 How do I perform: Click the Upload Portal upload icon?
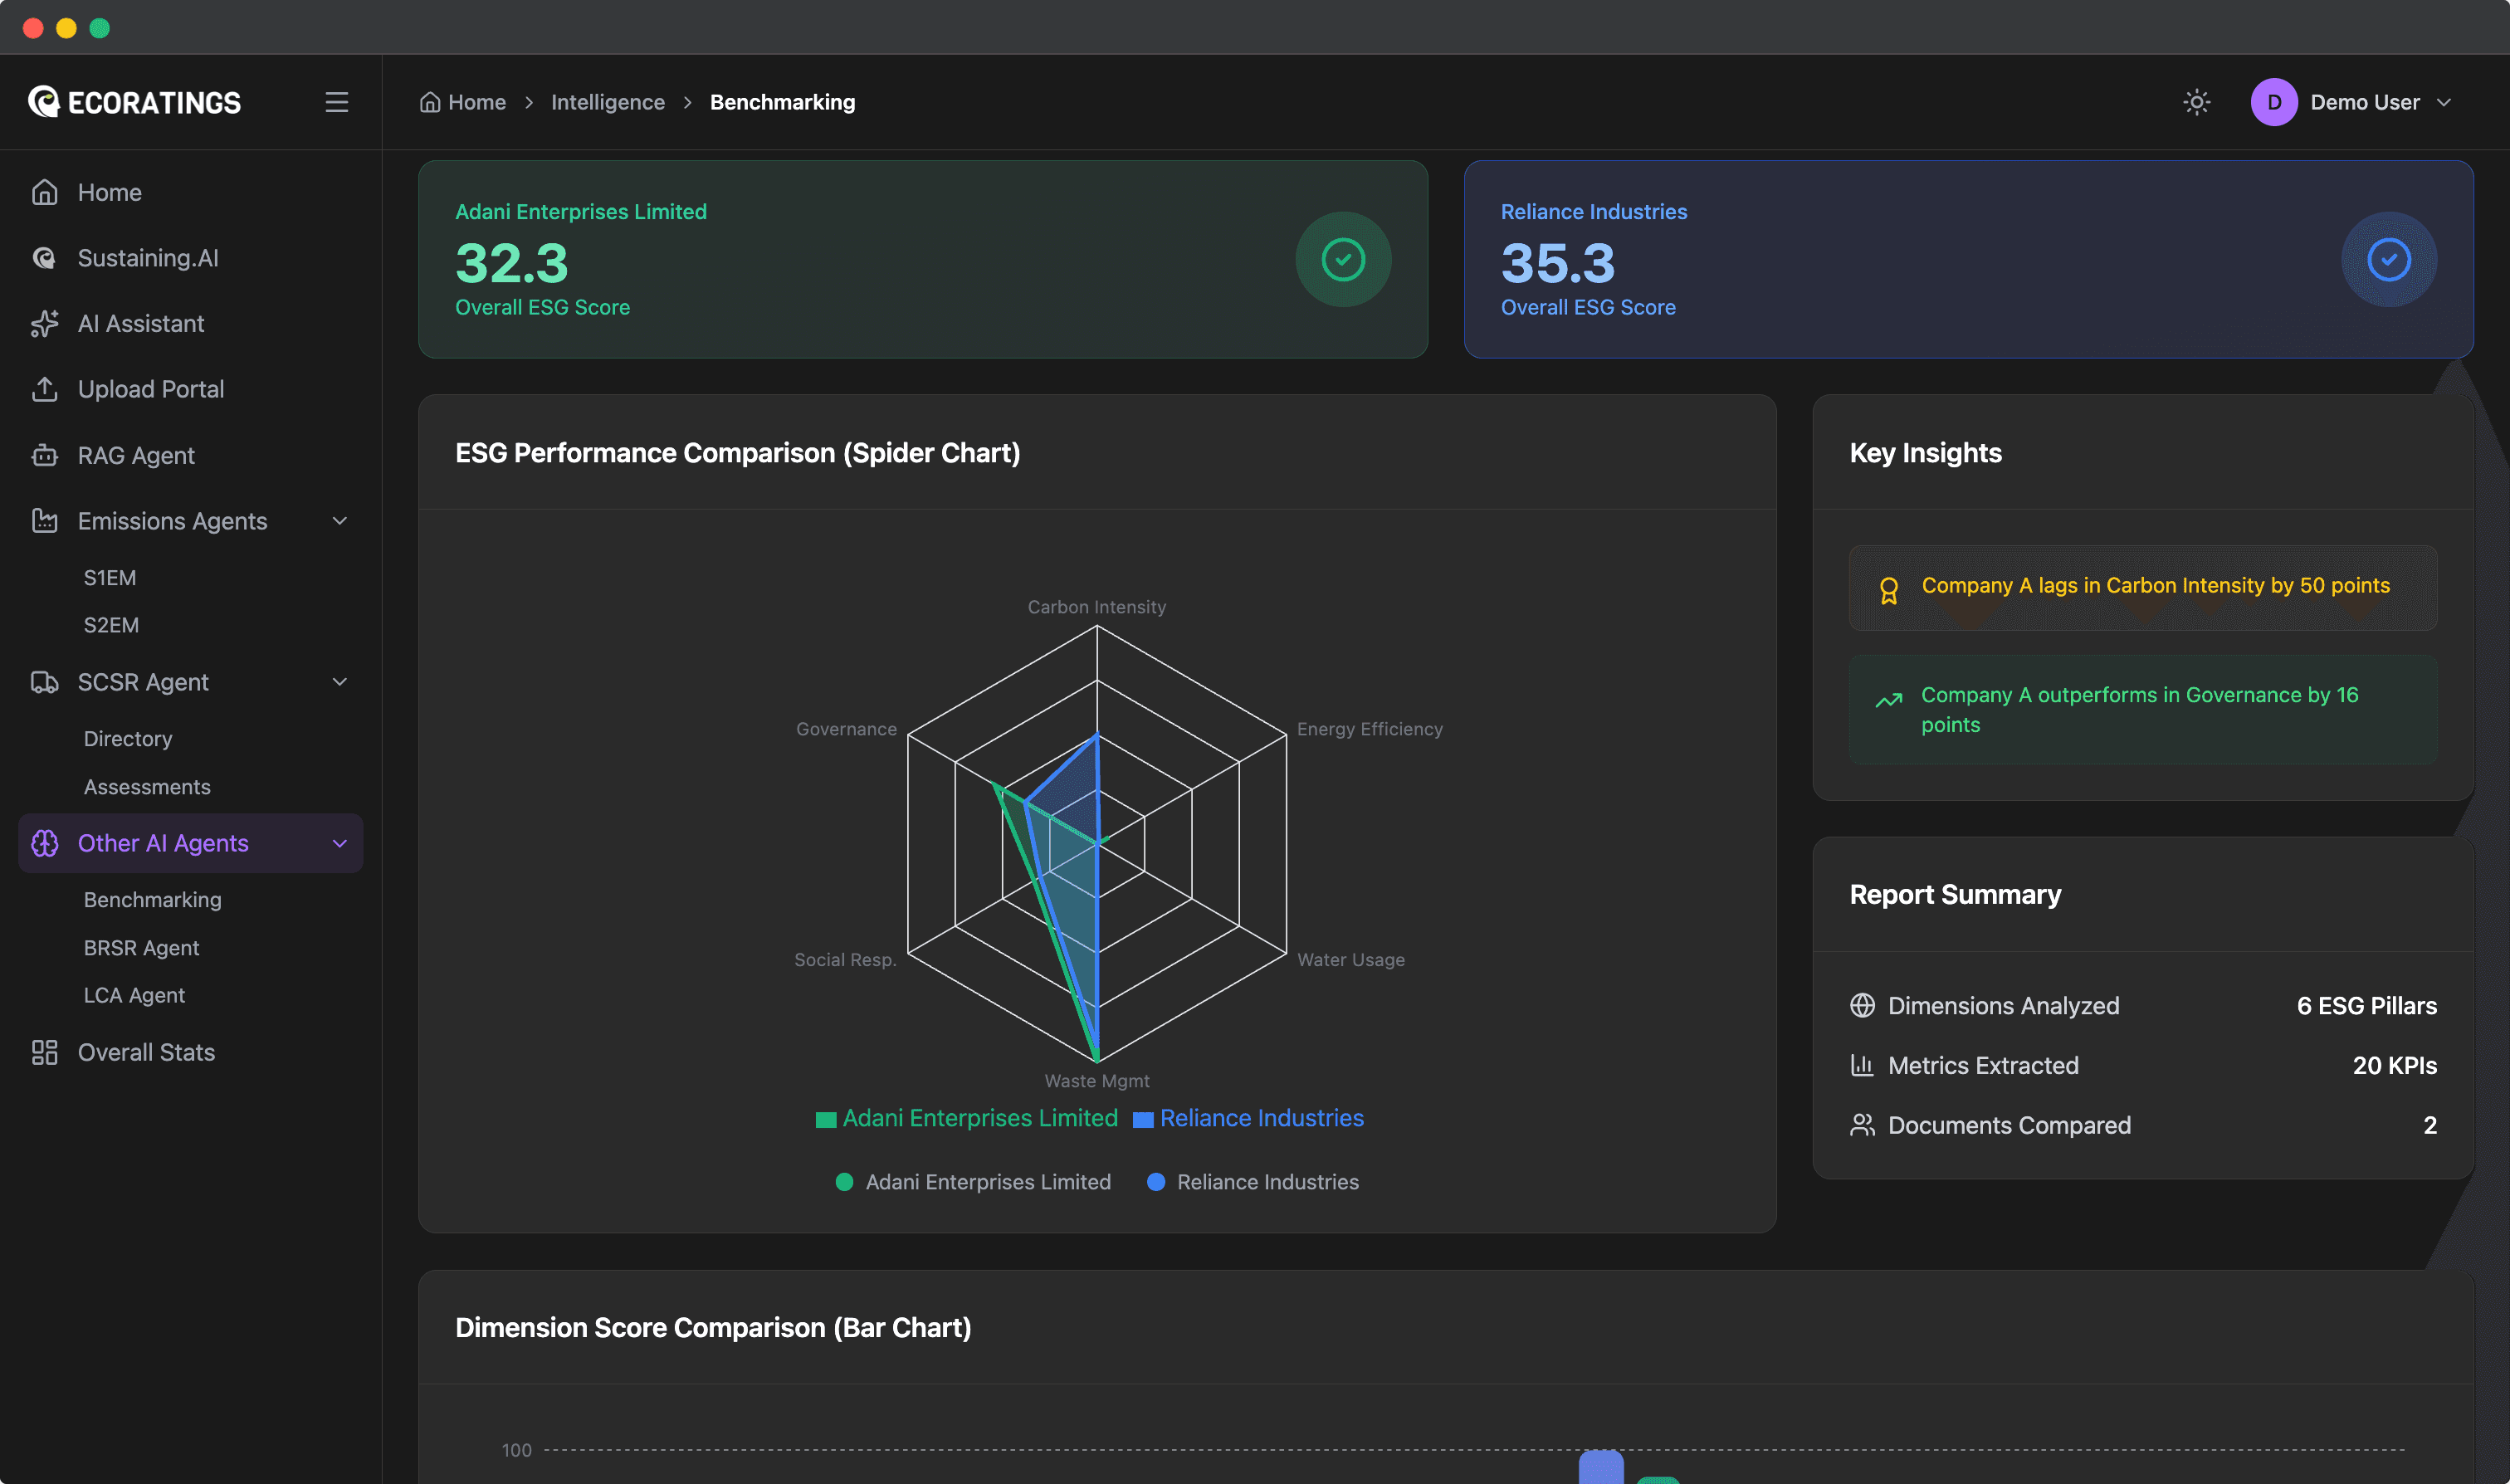pos(45,389)
